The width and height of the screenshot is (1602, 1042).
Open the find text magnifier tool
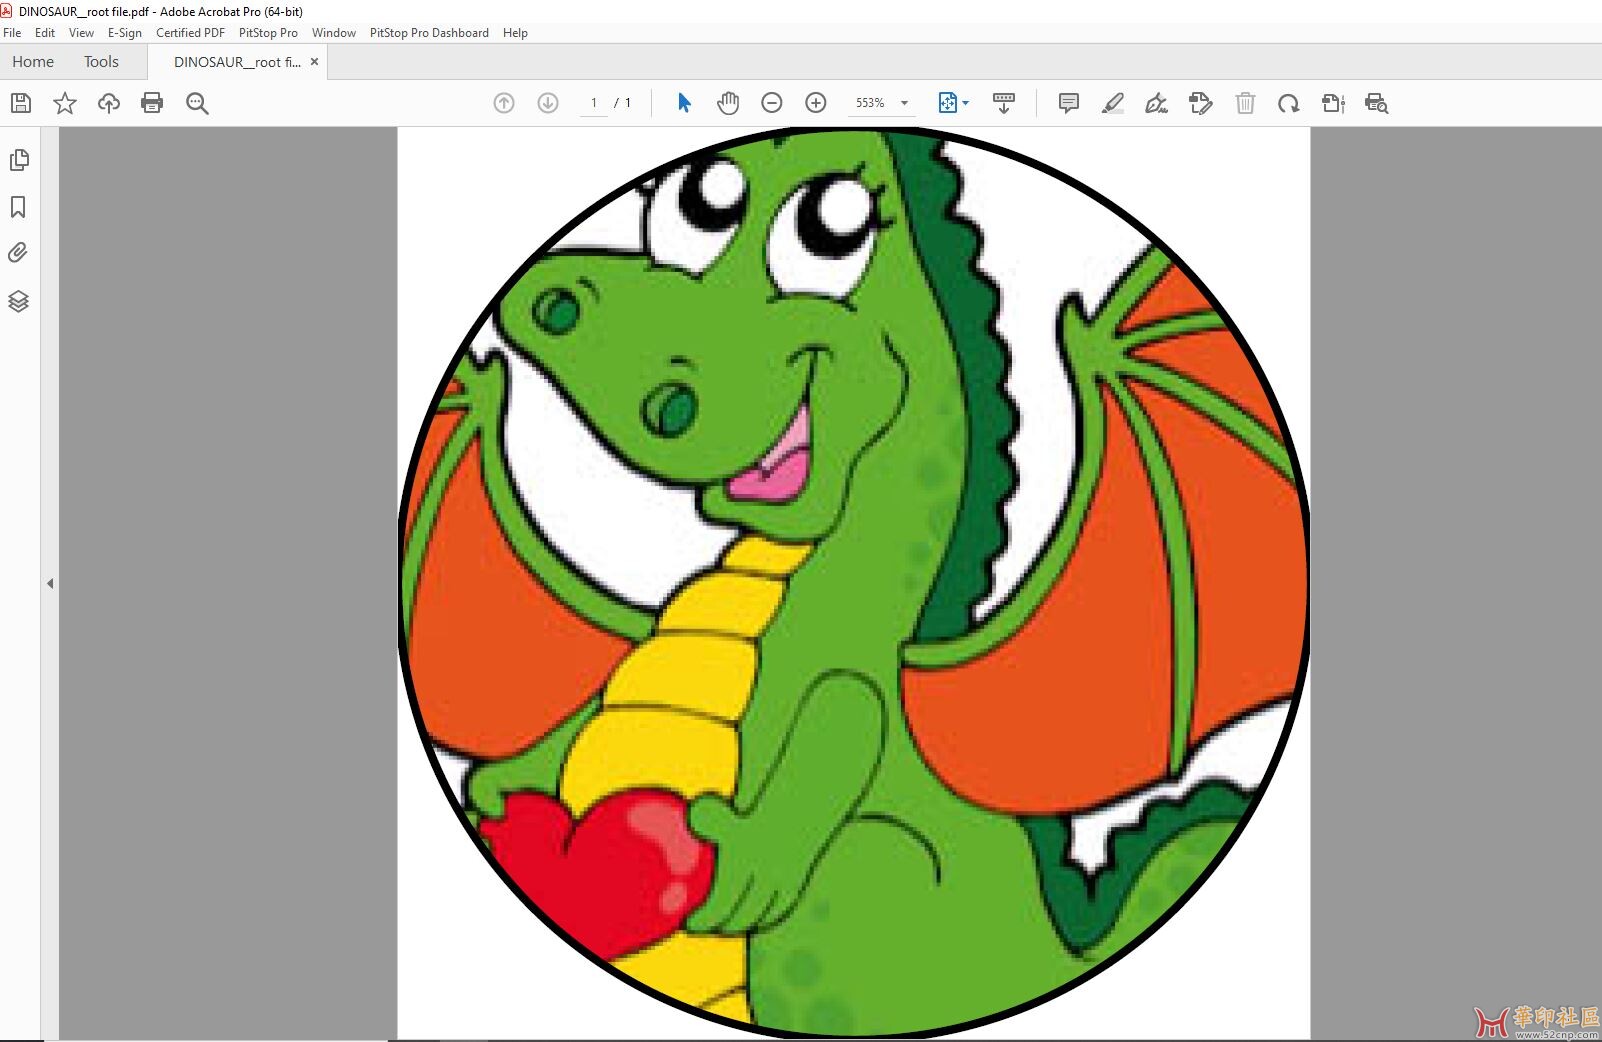(197, 103)
